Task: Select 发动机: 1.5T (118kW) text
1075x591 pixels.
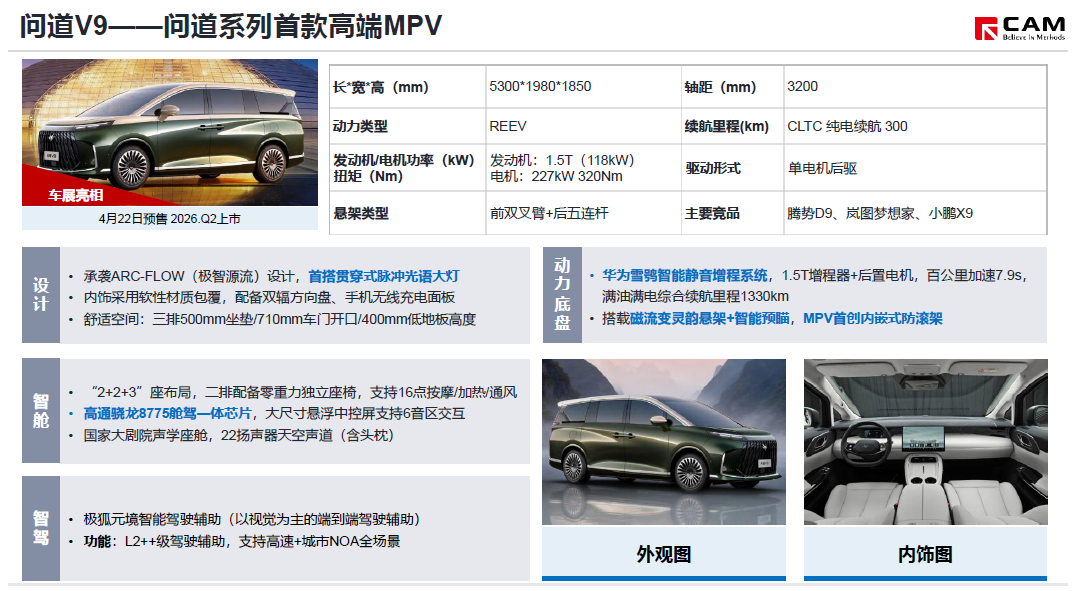Action: 562,160
